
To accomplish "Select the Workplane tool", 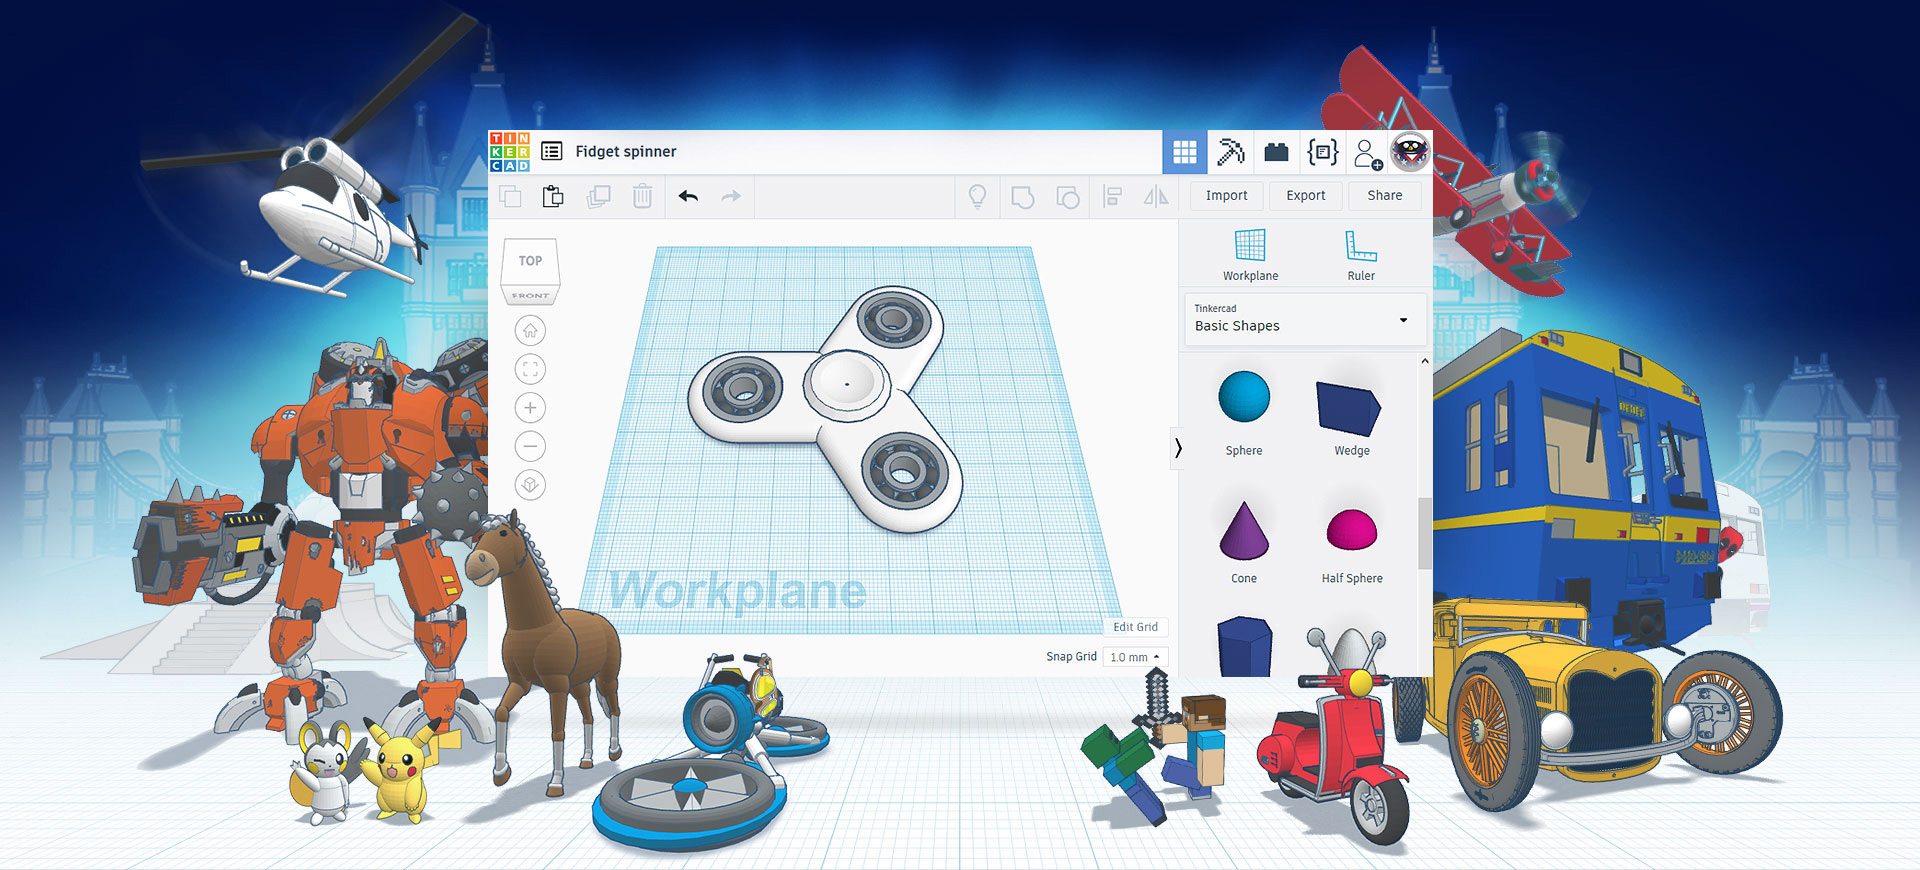I will point(1250,254).
